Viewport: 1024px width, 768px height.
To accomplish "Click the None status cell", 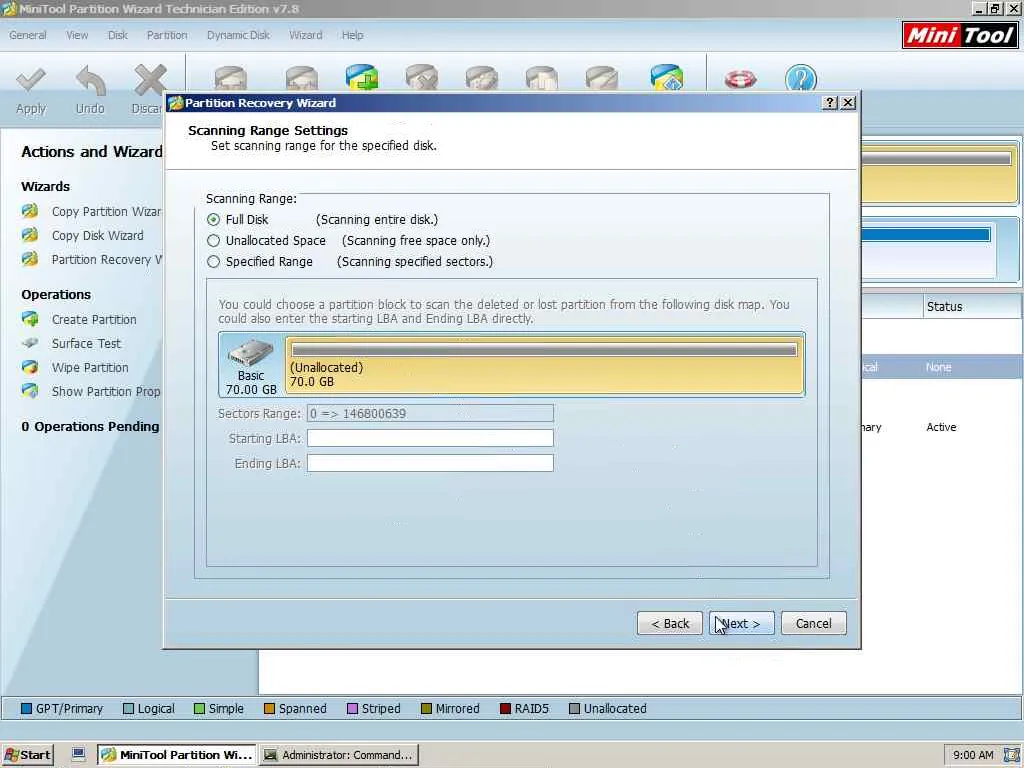I will pyautogui.click(x=938, y=367).
